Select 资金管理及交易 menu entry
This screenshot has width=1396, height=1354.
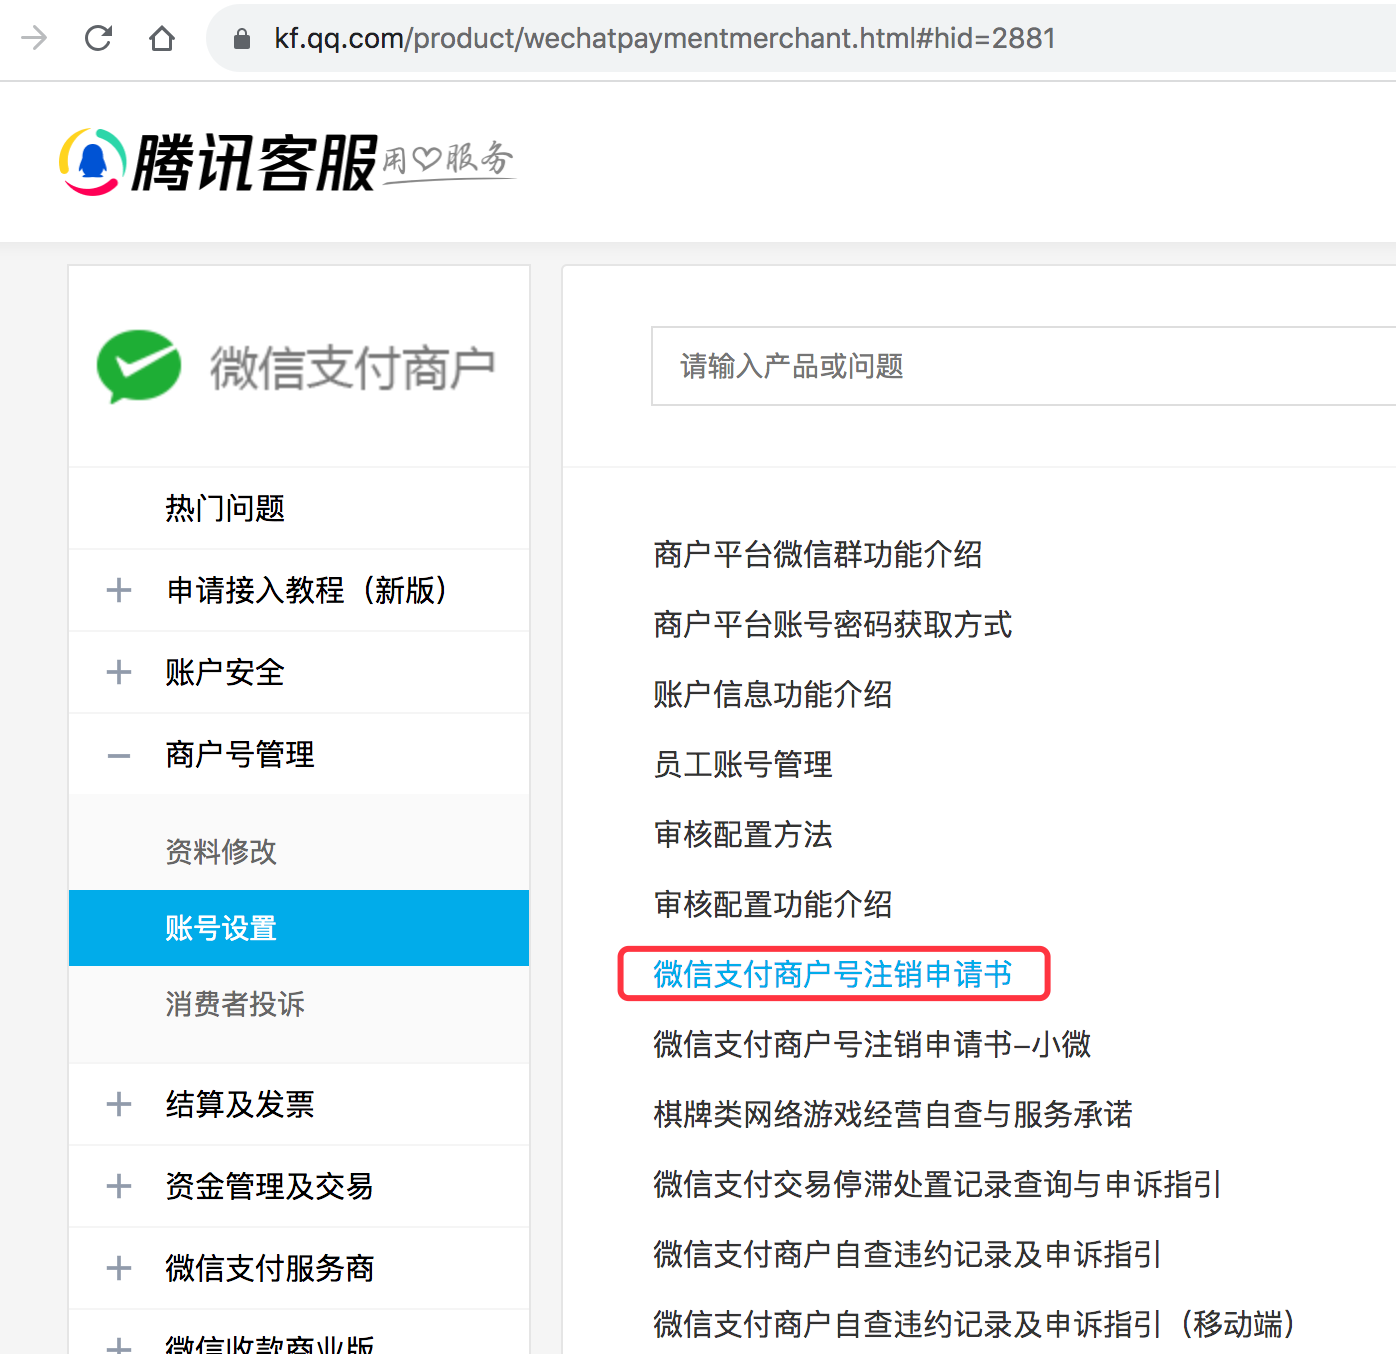[x=270, y=1186]
